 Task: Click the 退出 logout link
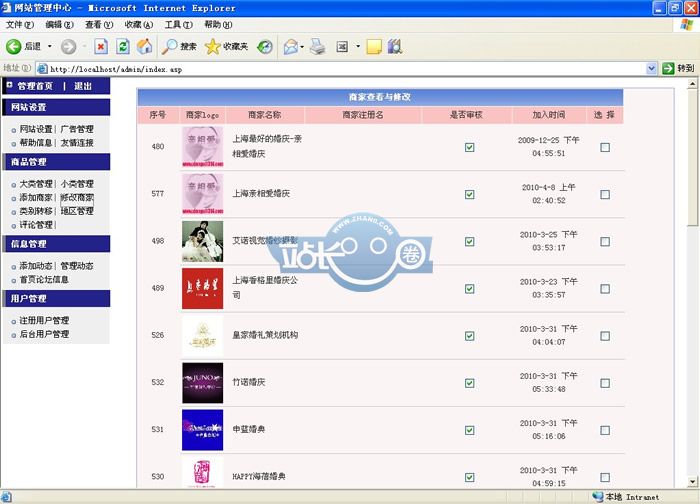coord(83,86)
